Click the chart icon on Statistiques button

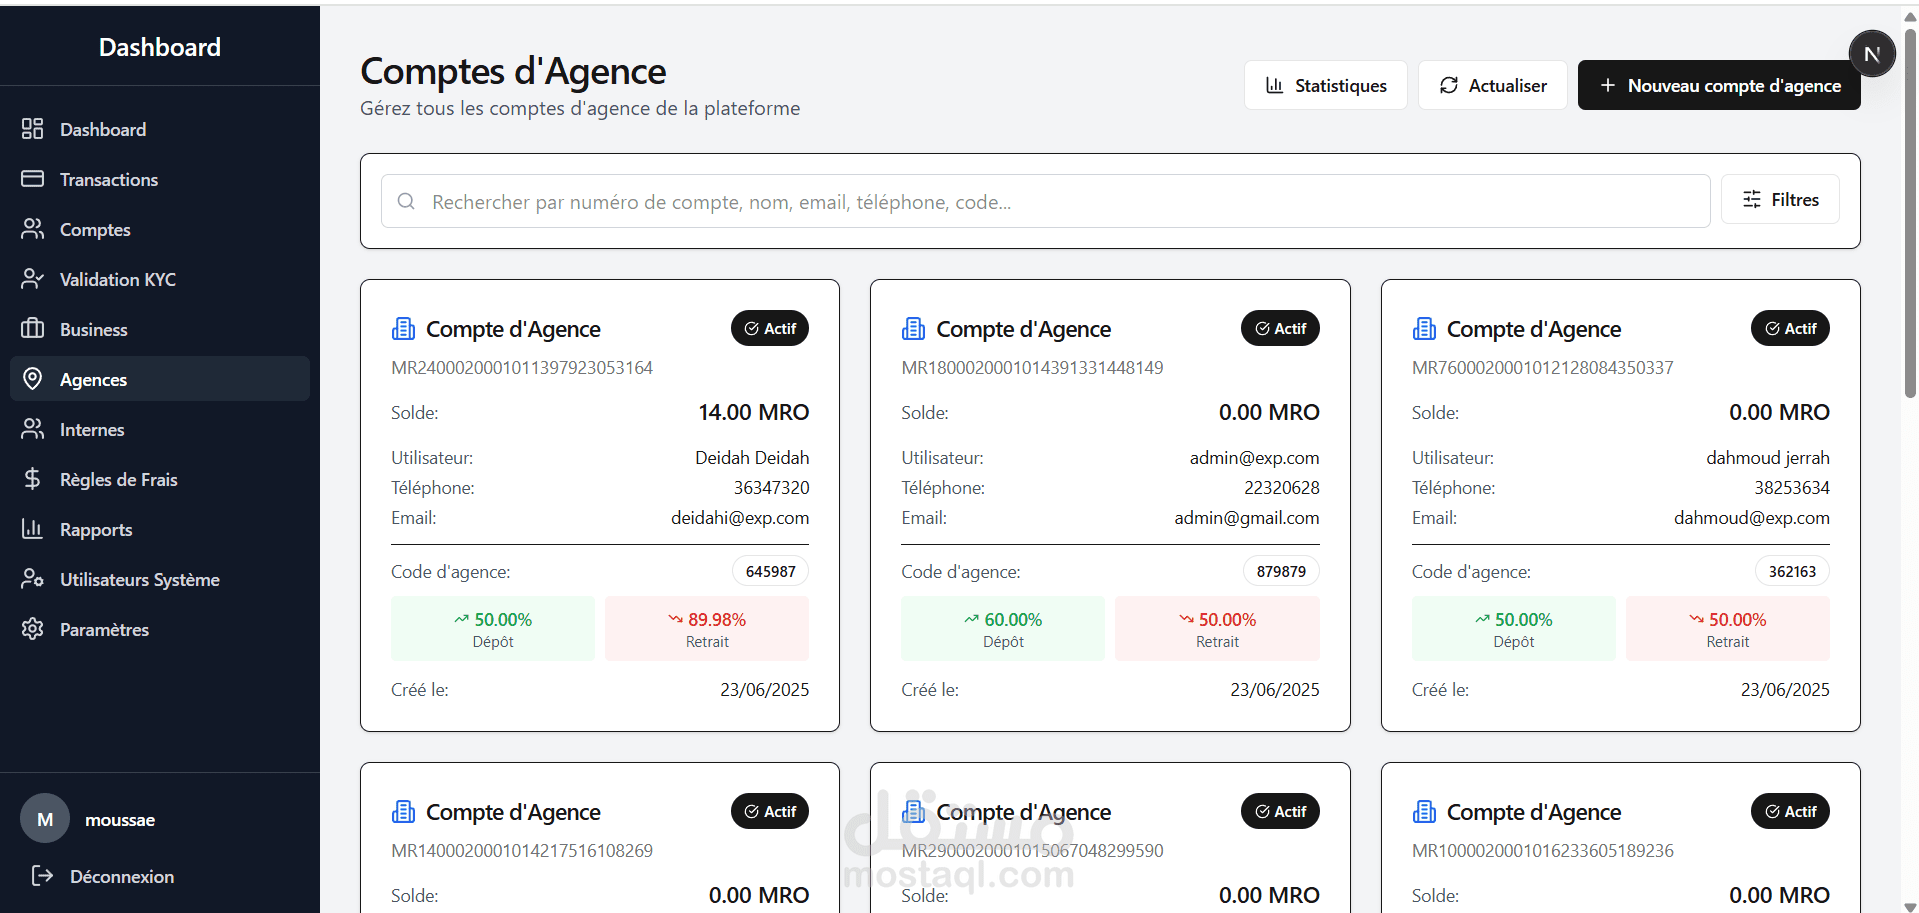pyautogui.click(x=1274, y=85)
